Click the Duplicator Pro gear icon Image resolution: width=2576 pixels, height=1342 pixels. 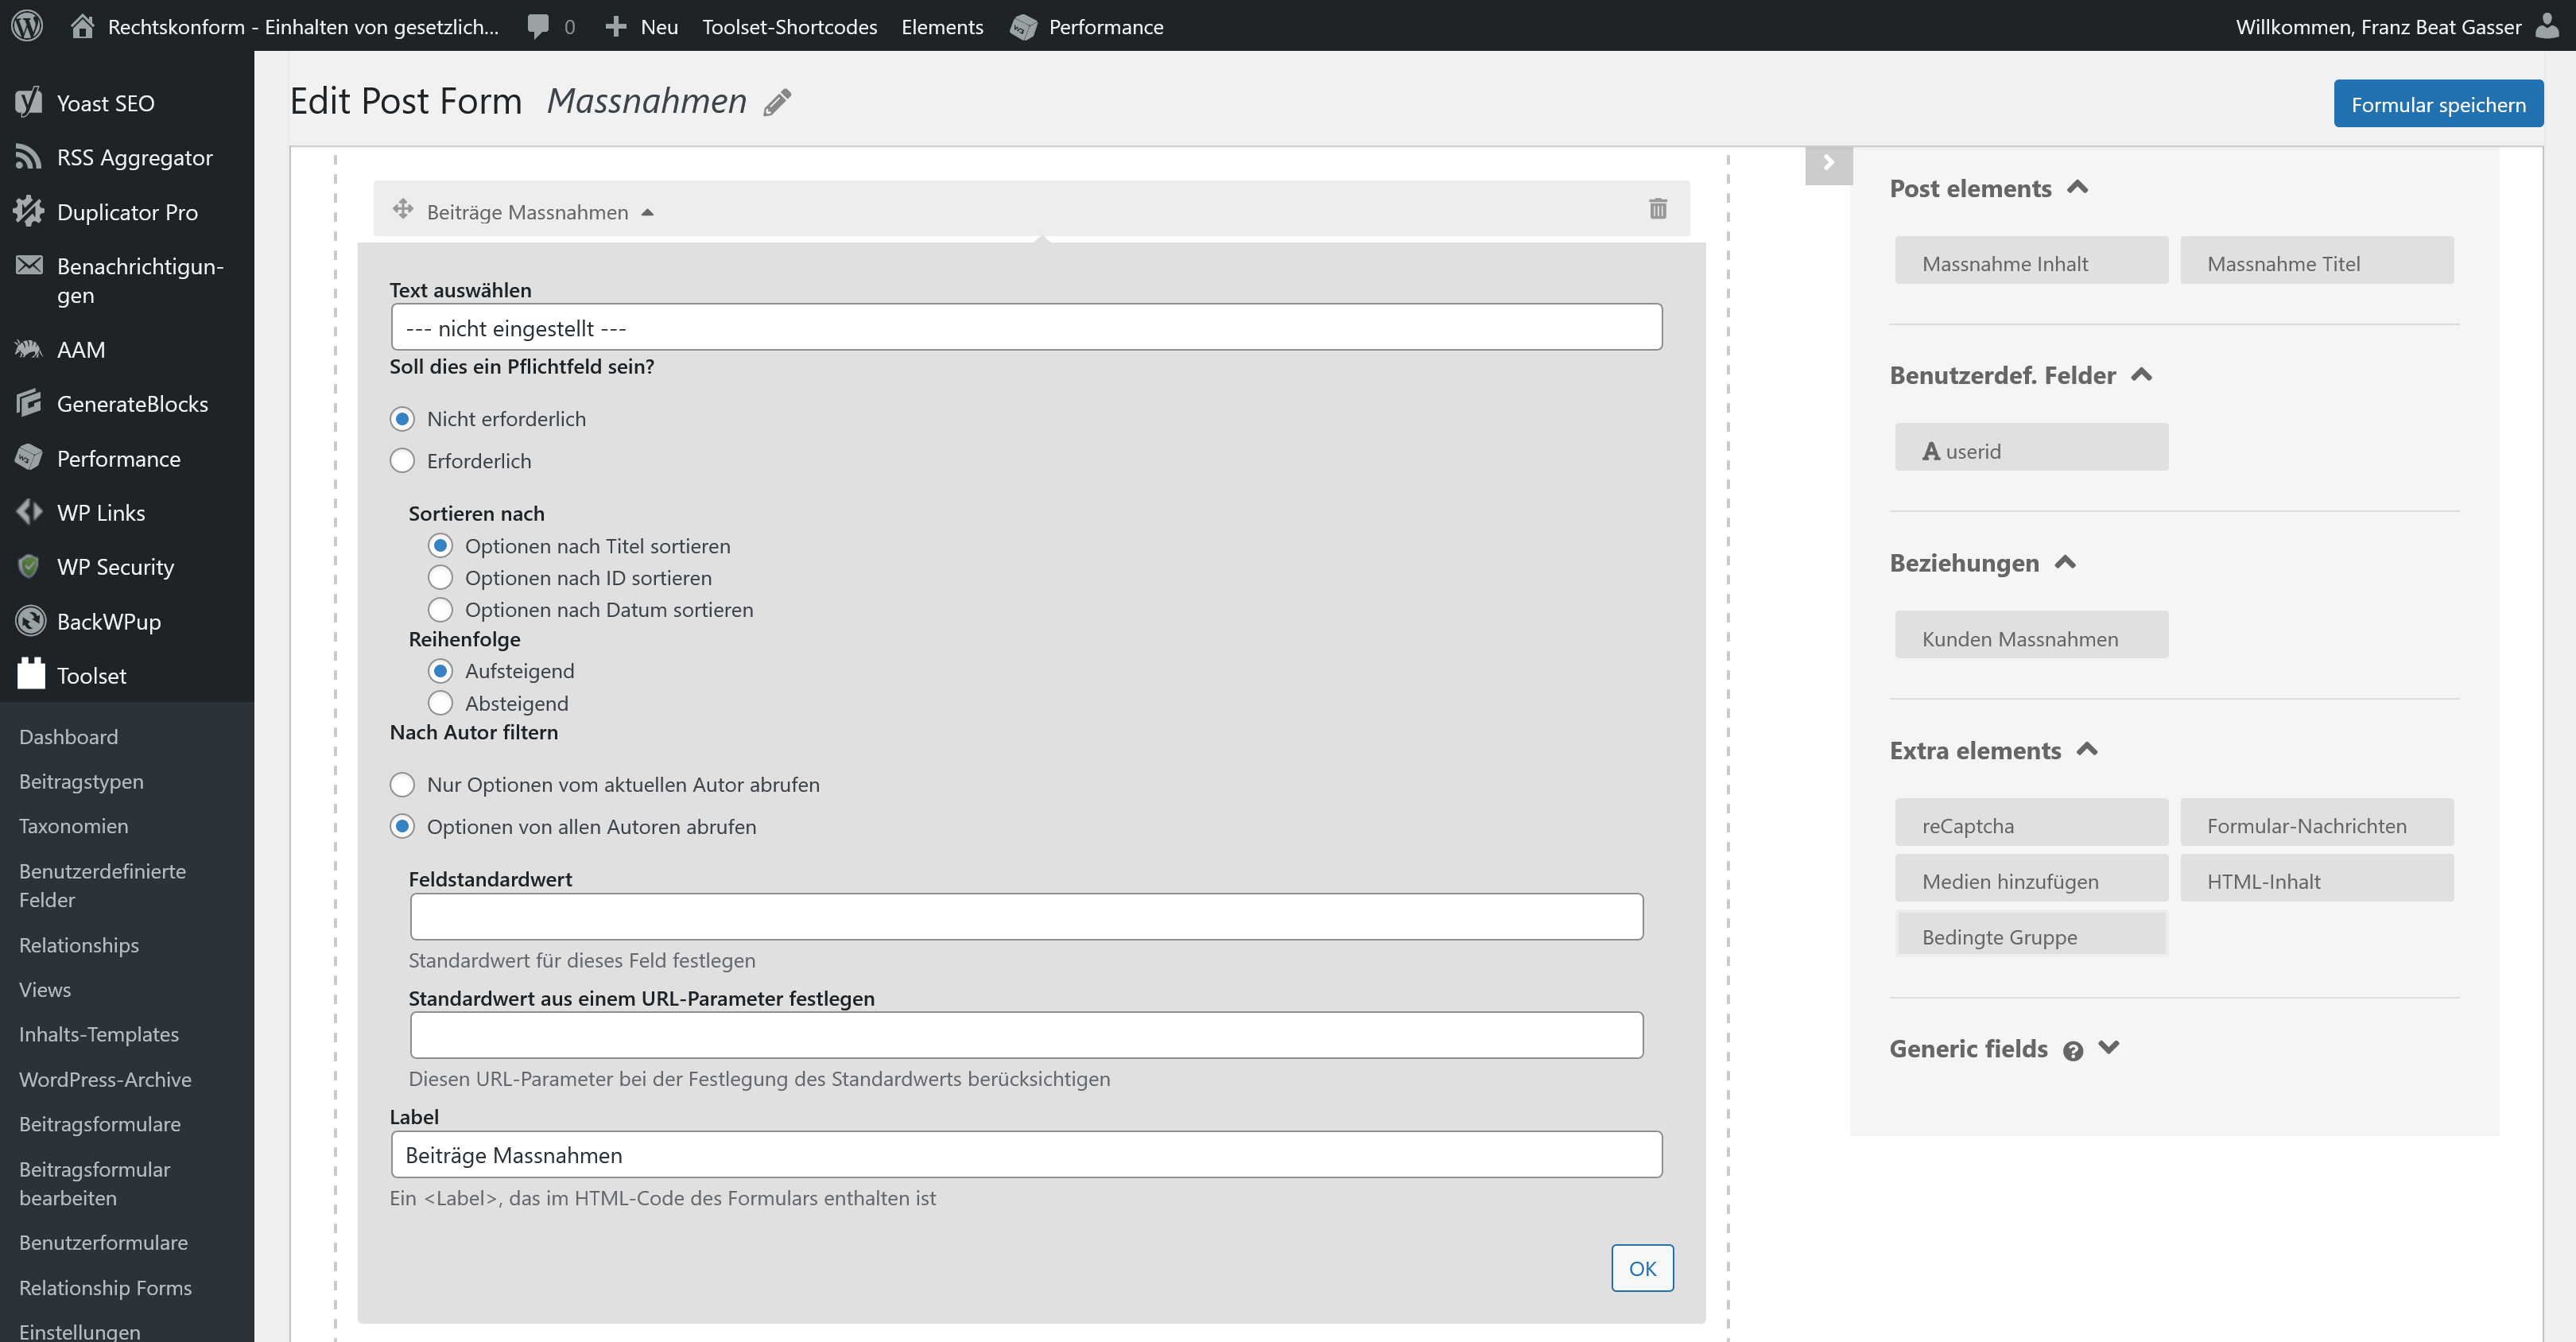[29, 211]
